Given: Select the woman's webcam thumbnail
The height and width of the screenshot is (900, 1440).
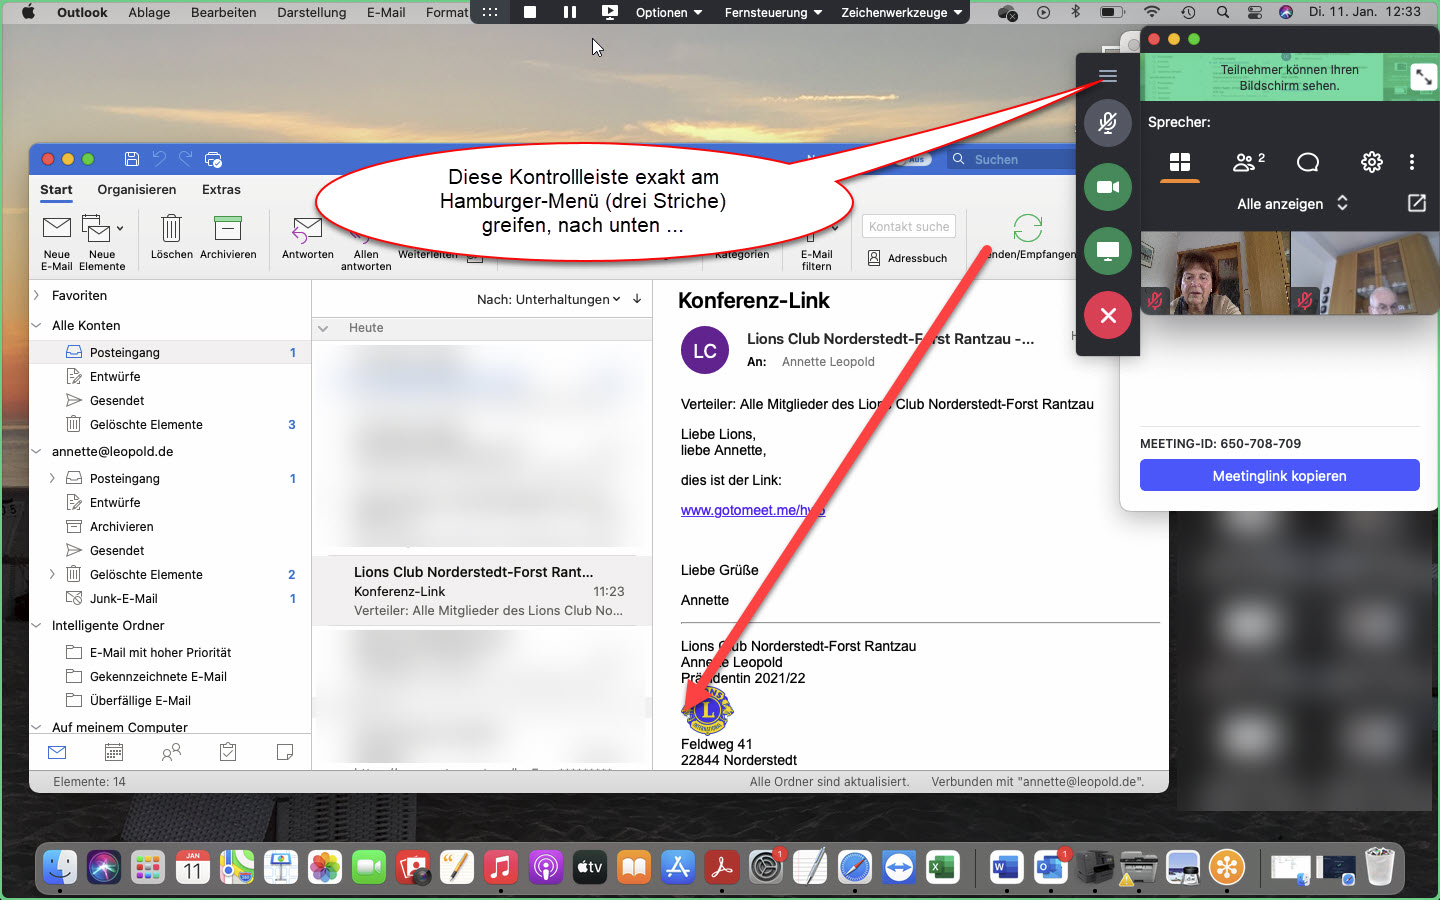Looking at the screenshot, I should (1215, 274).
